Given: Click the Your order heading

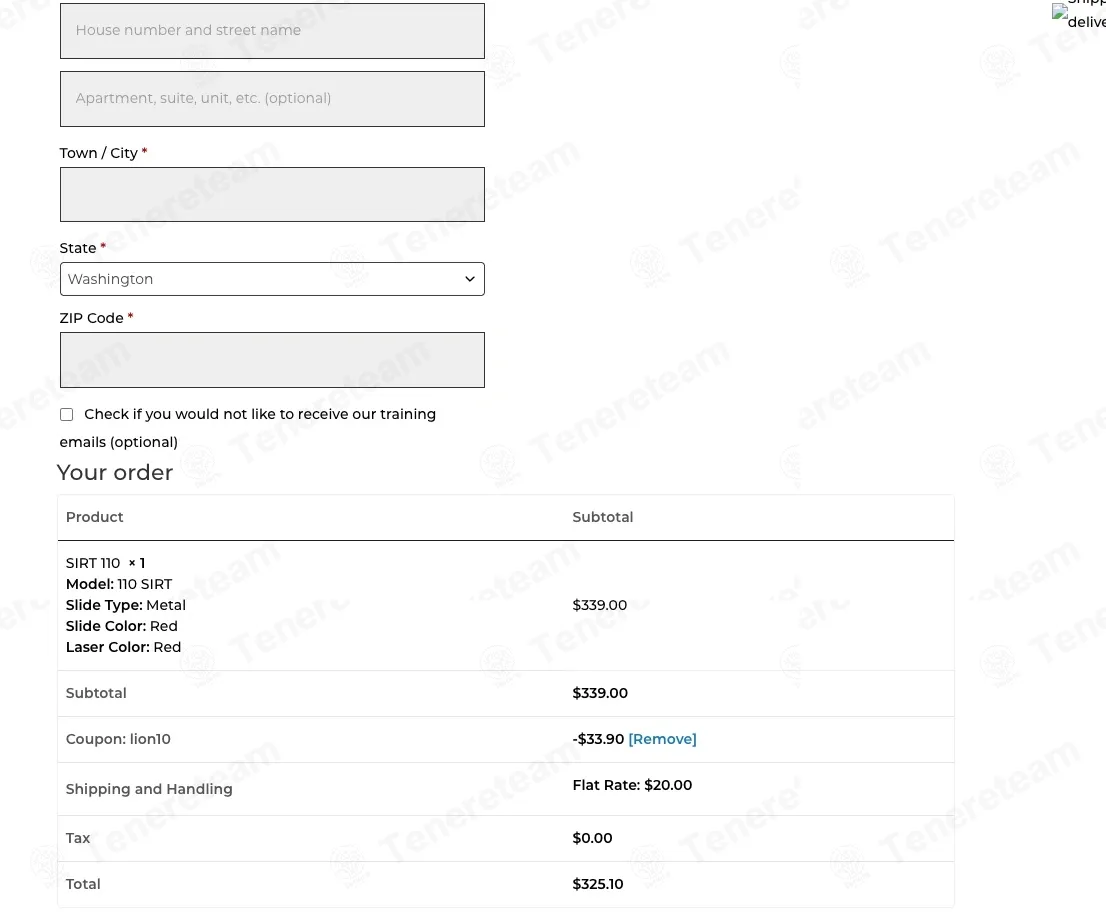Looking at the screenshot, I should (x=115, y=472).
